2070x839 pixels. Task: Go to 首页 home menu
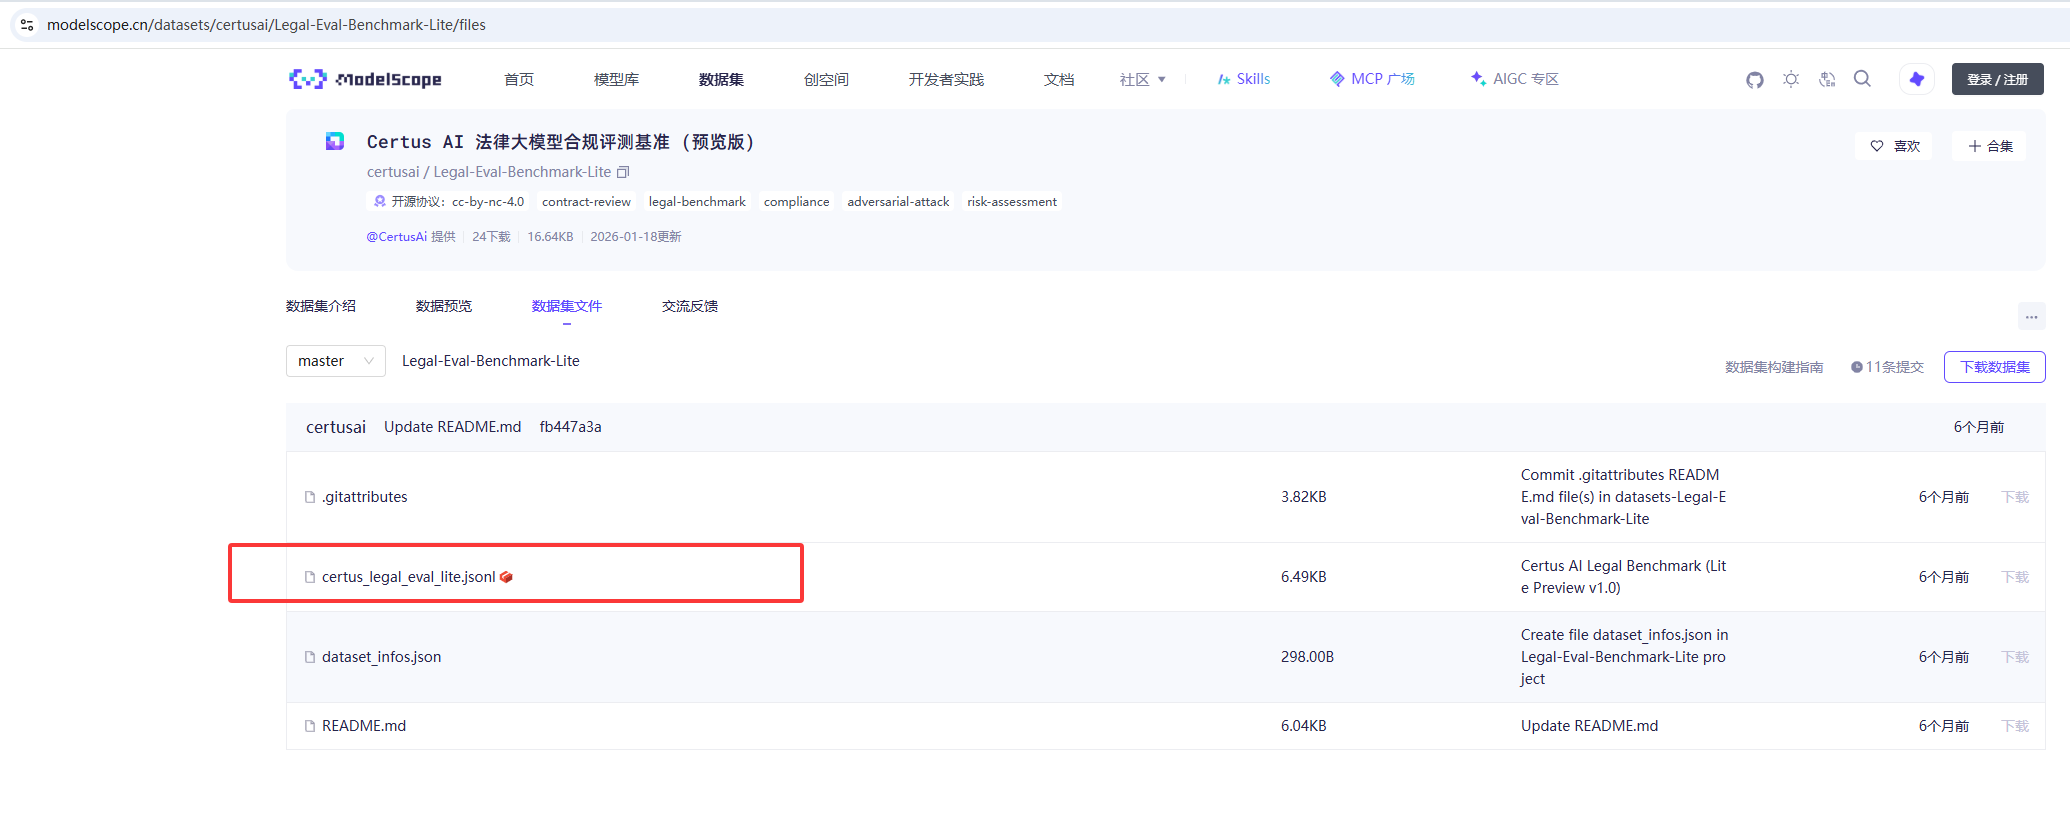pos(519,79)
